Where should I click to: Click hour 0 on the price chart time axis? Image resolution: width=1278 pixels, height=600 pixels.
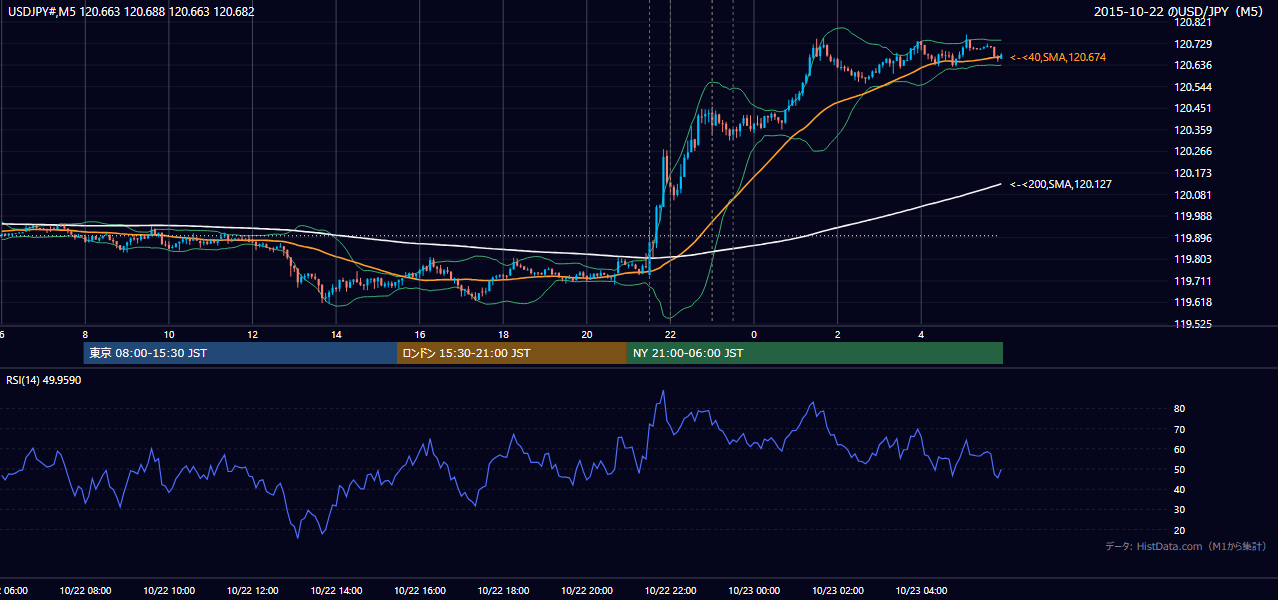[x=754, y=334]
